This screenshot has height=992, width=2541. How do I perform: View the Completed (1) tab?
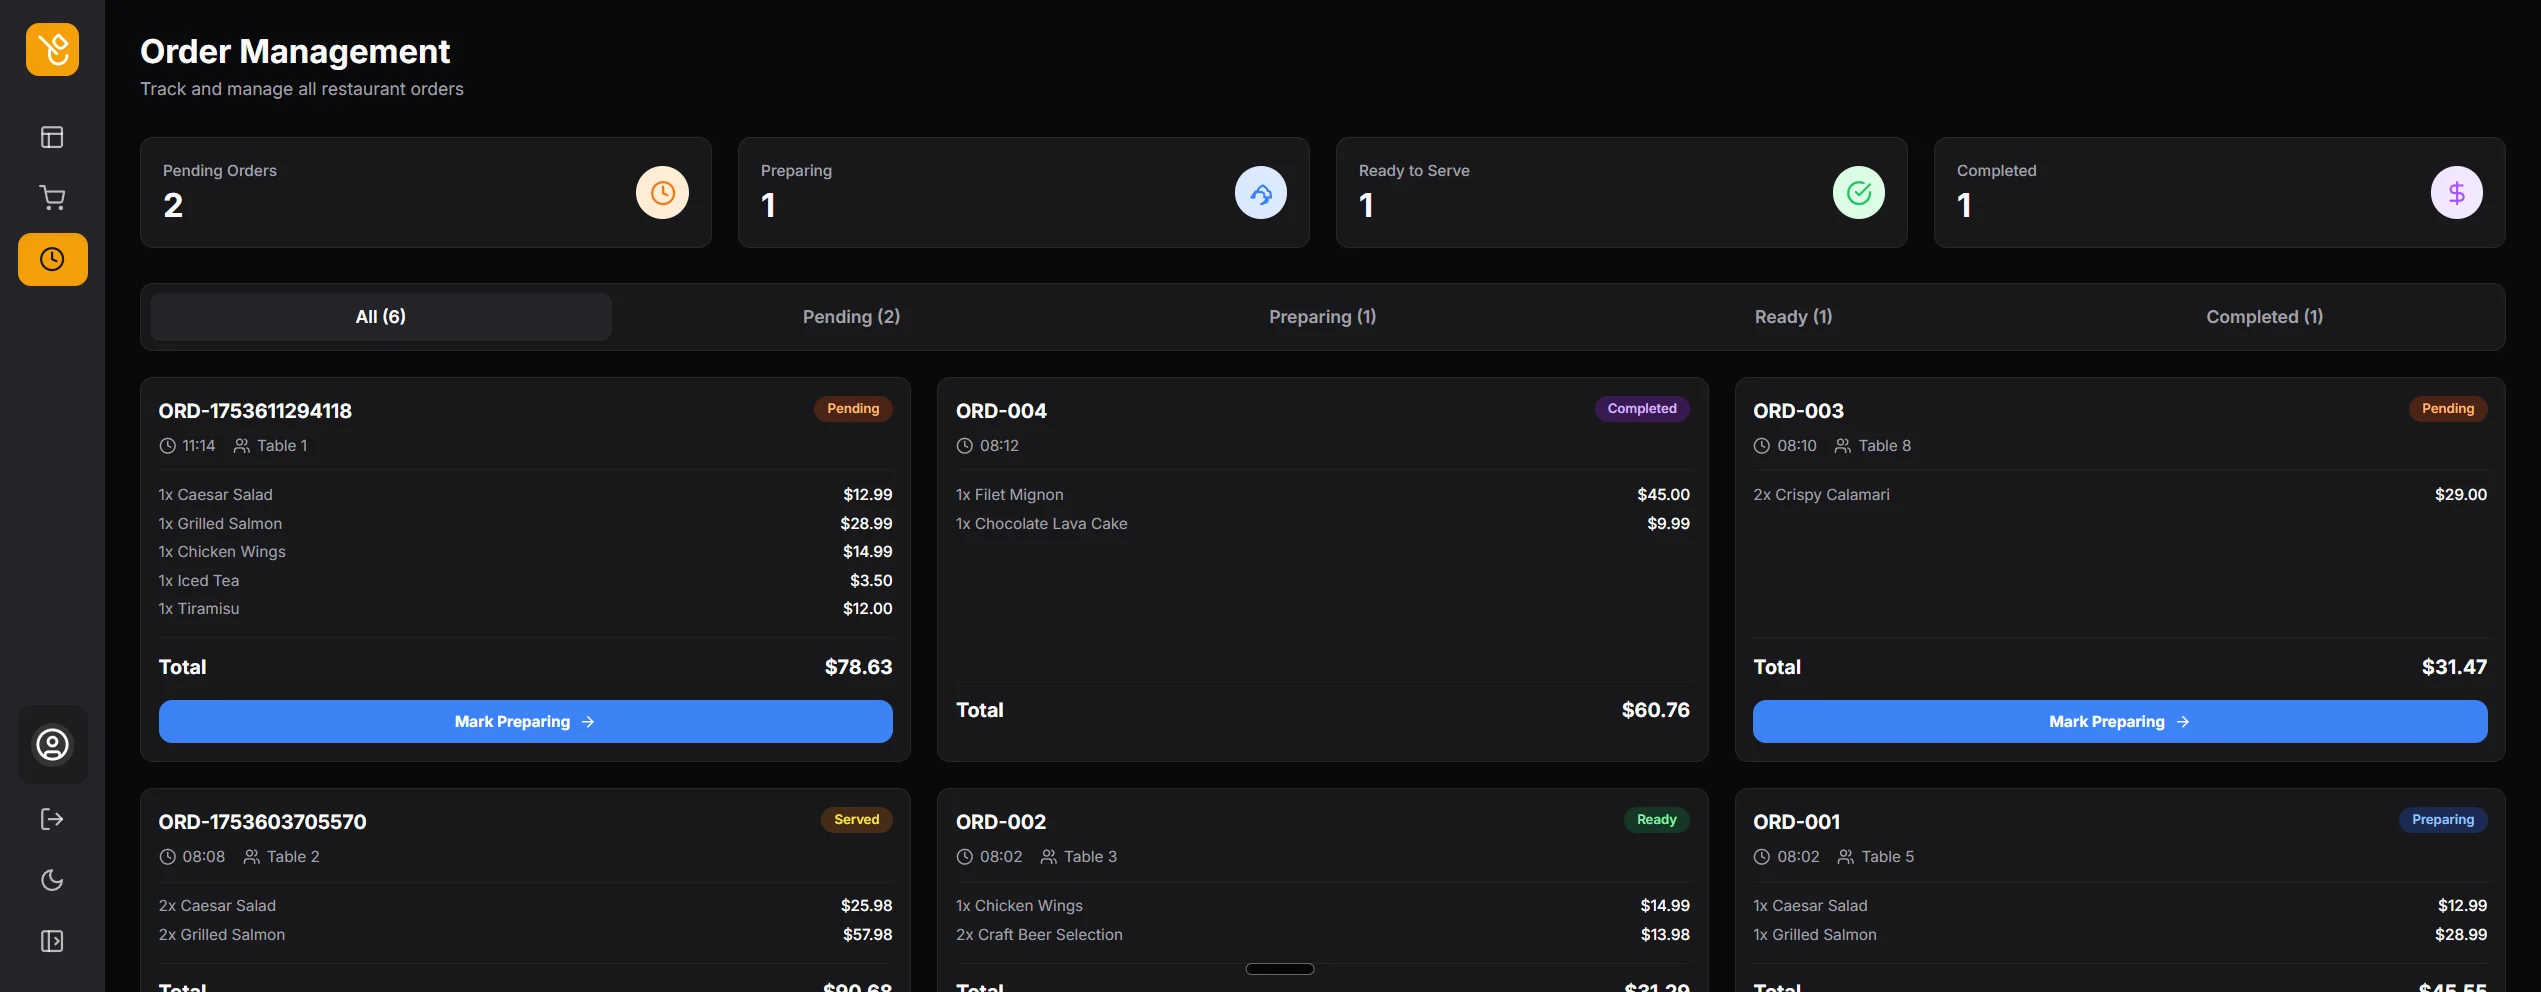(2264, 317)
